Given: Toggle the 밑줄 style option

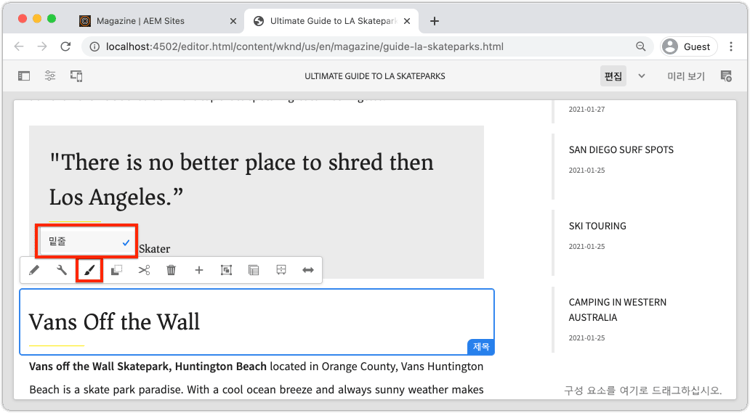Looking at the screenshot, I should (x=87, y=242).
